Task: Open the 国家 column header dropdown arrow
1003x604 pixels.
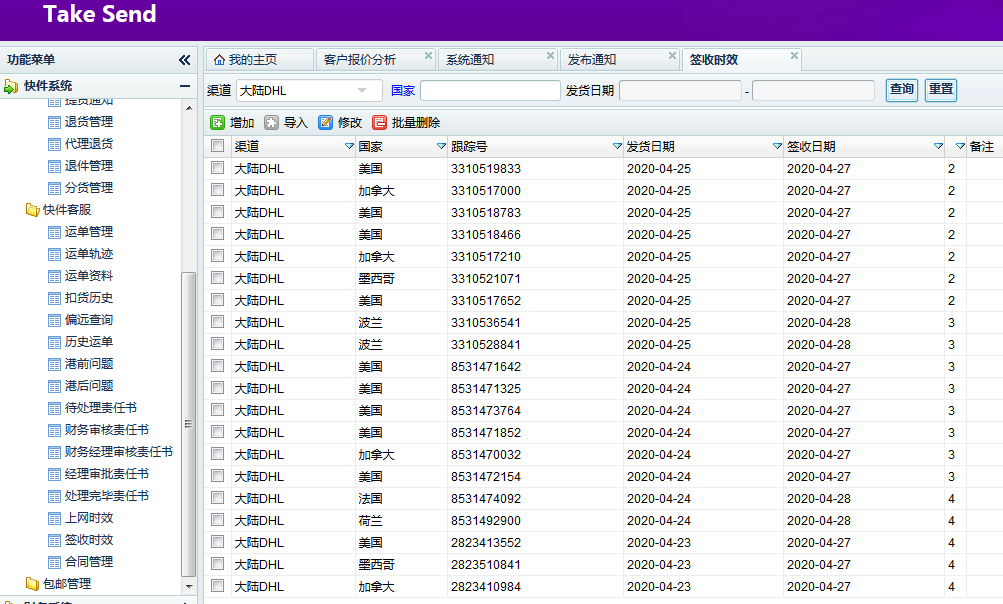Action: click(x=441, y=147)
